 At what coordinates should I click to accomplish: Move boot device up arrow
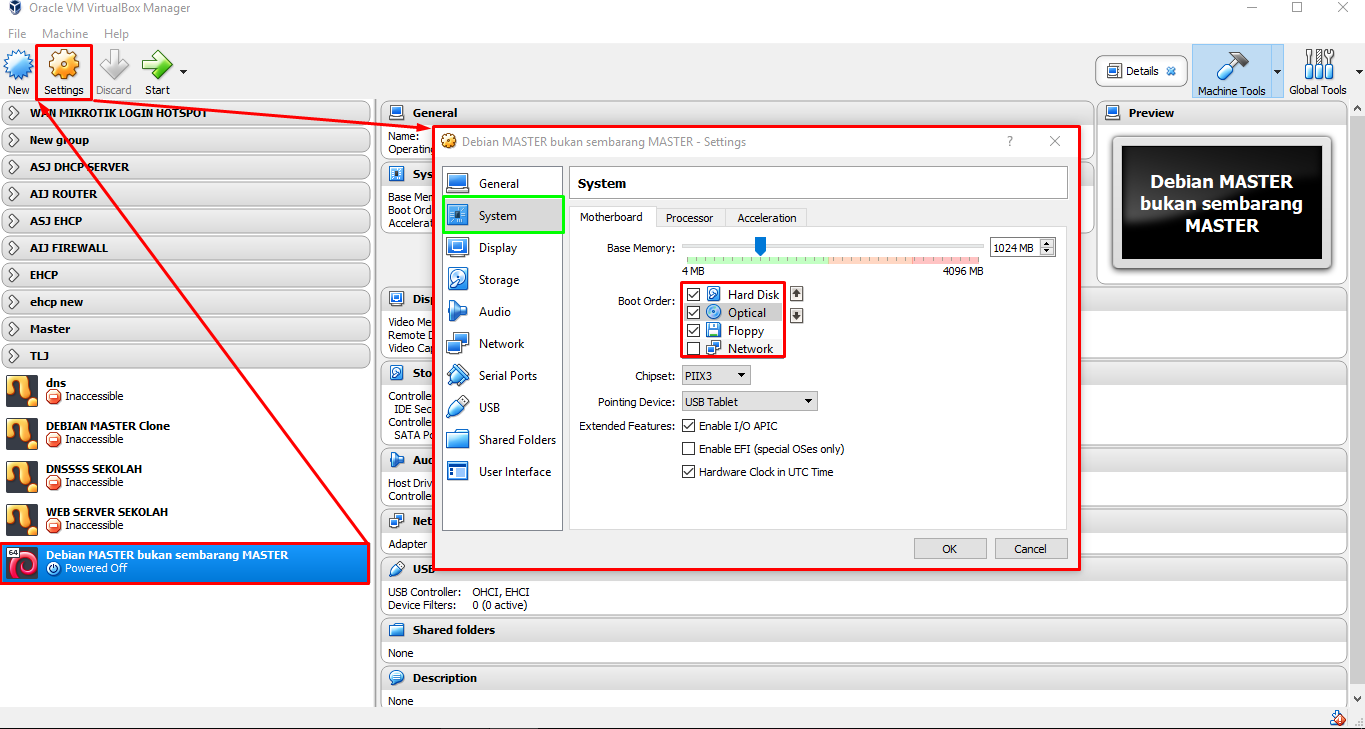797,294
